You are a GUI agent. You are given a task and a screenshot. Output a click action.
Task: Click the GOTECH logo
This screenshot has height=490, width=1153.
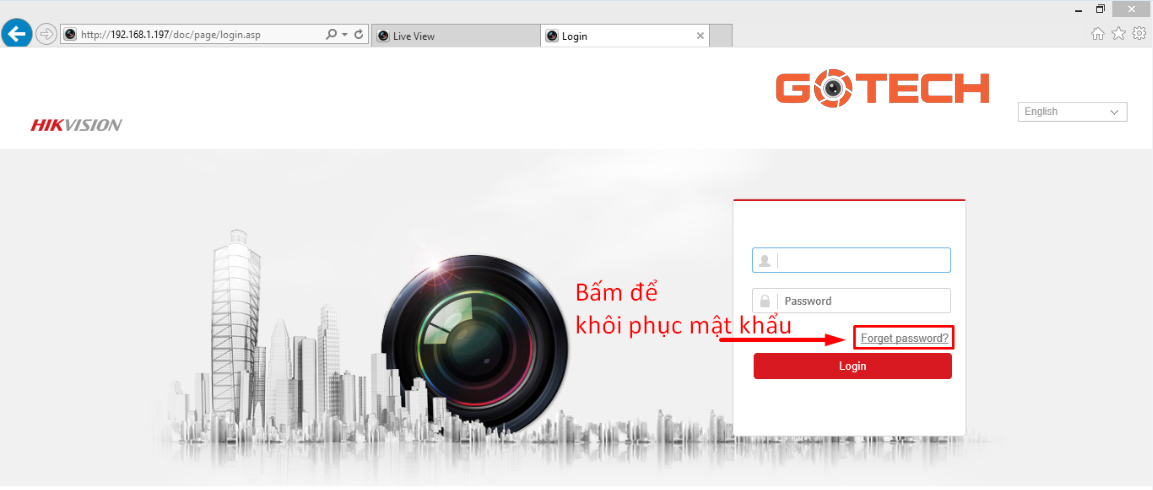[882, 88]
